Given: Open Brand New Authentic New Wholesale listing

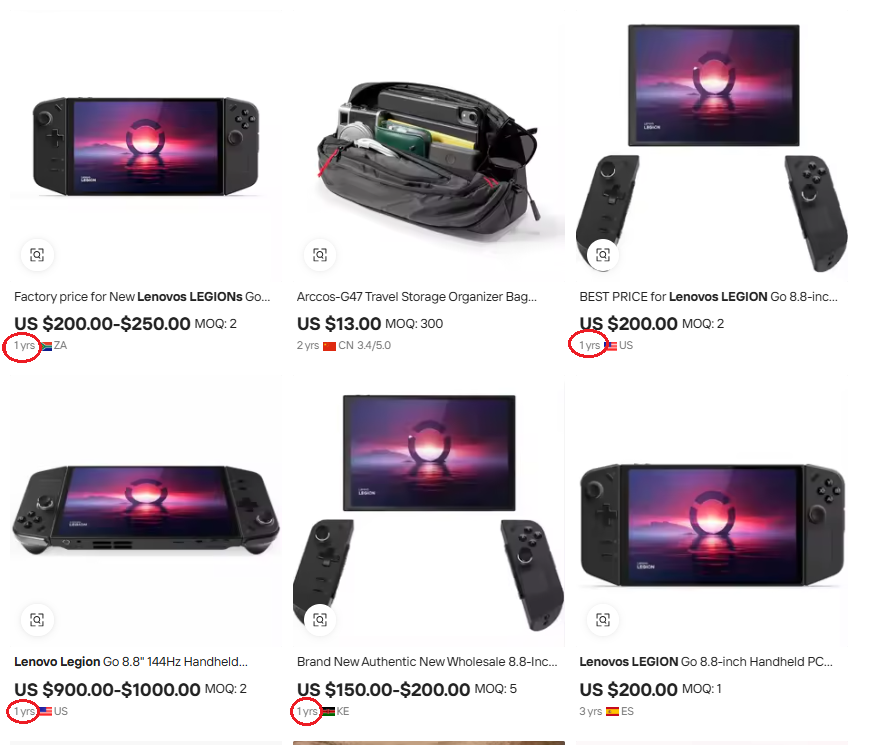Looking at the screenshot, I should click(x=427, y=661).
